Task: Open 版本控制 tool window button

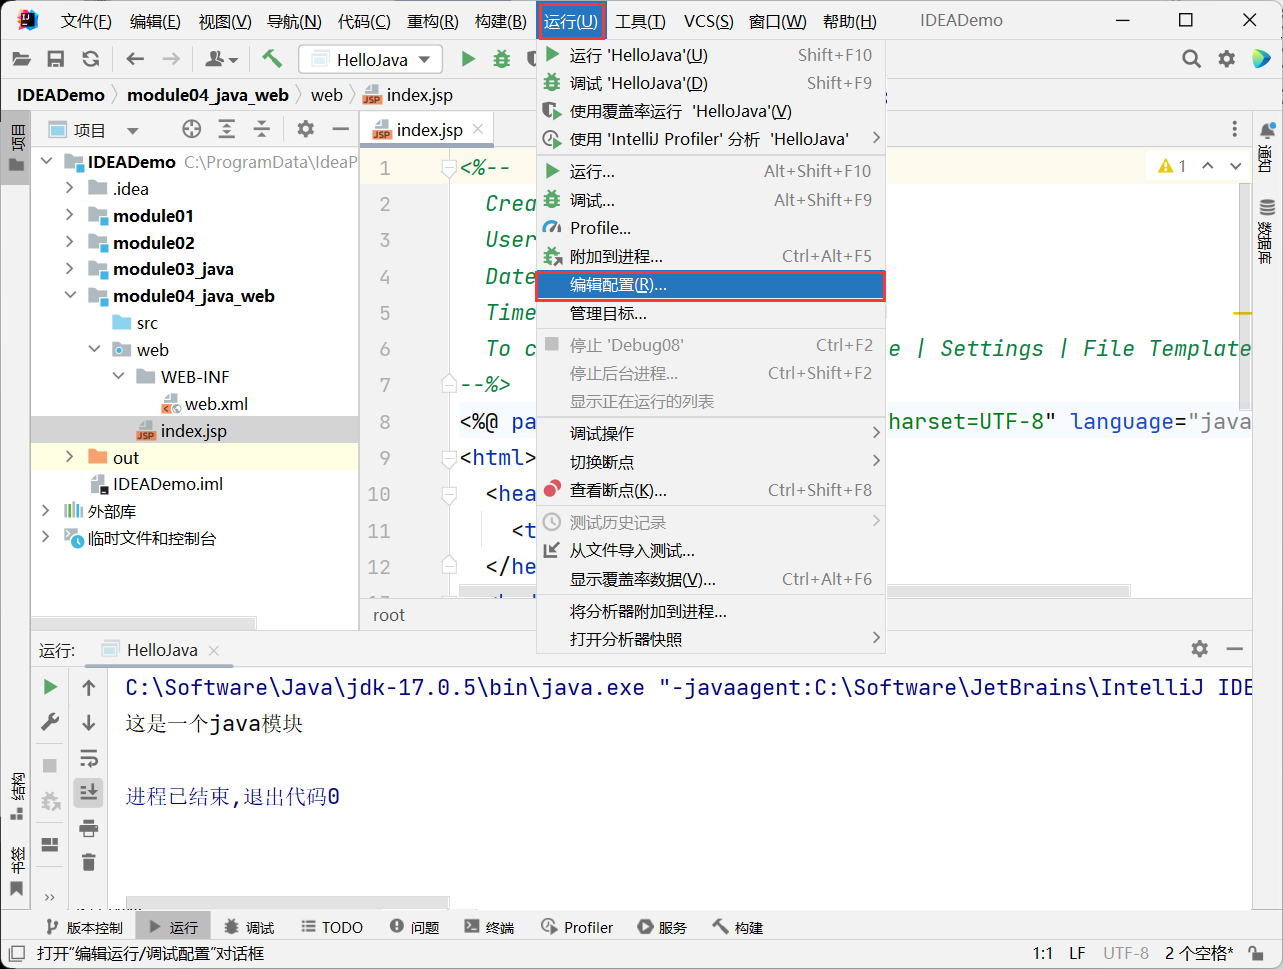Action: (x=85, y=927)
